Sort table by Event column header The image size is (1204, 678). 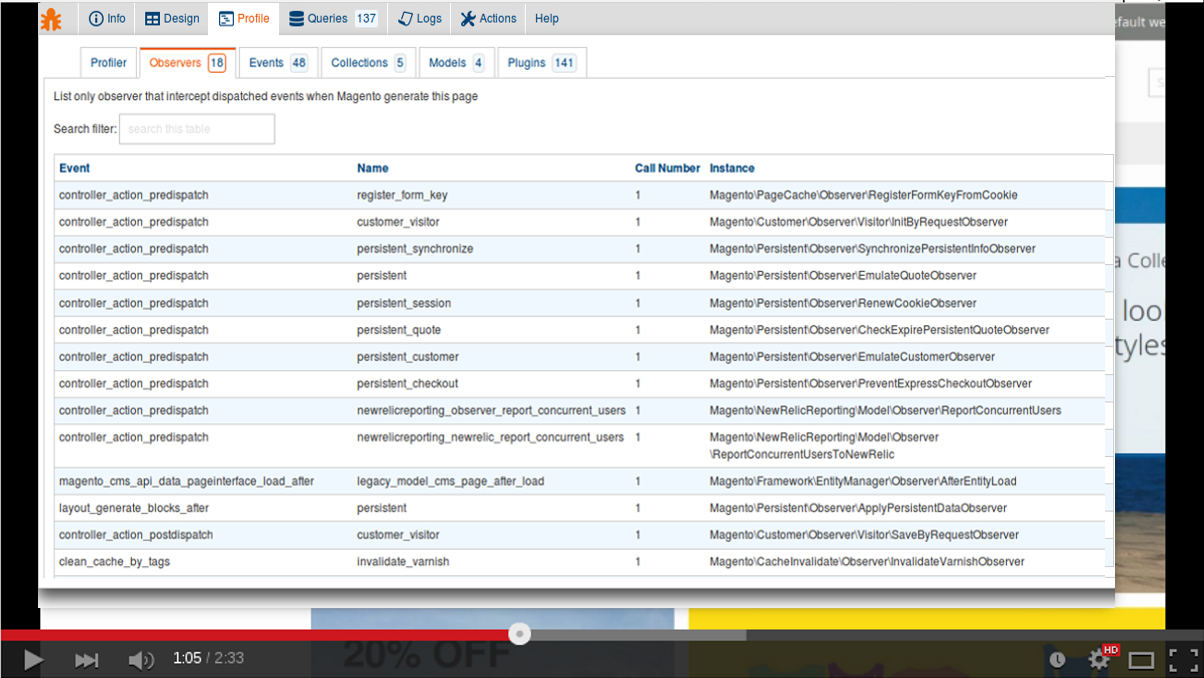74,168
